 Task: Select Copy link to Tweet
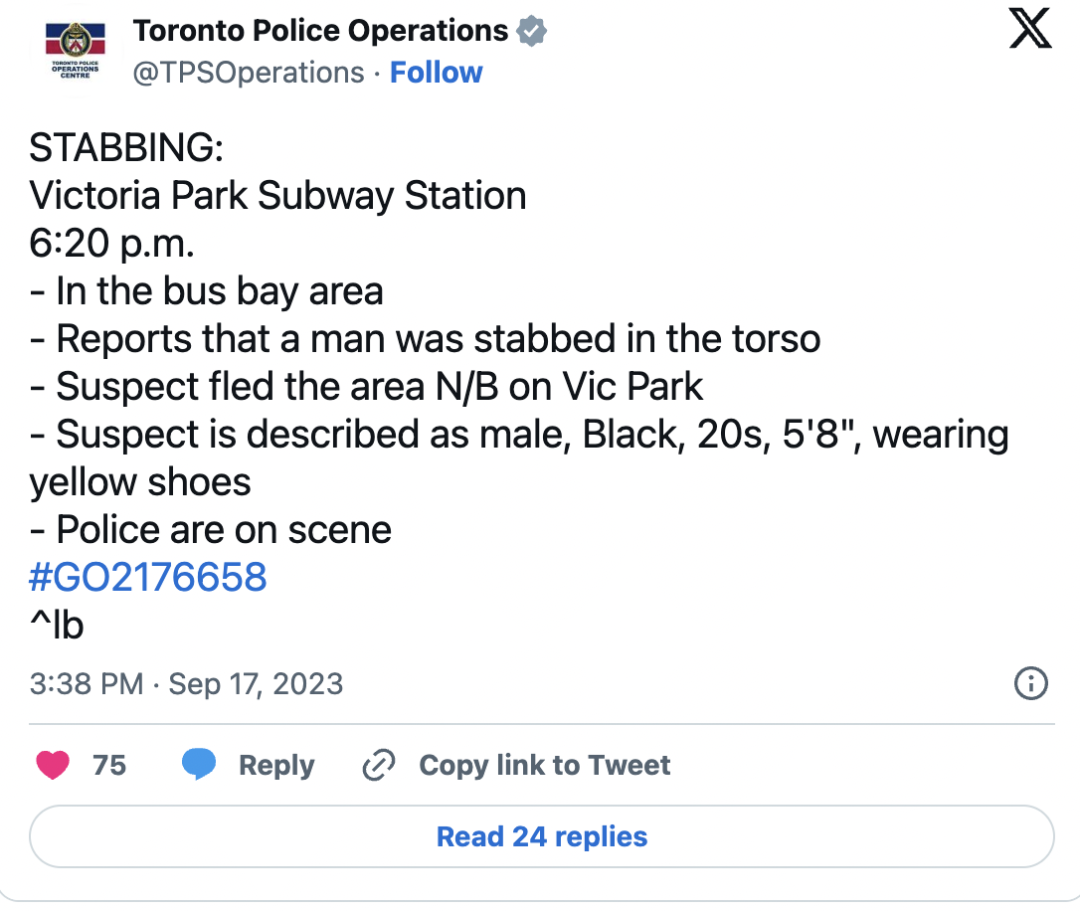coord(544,765)
